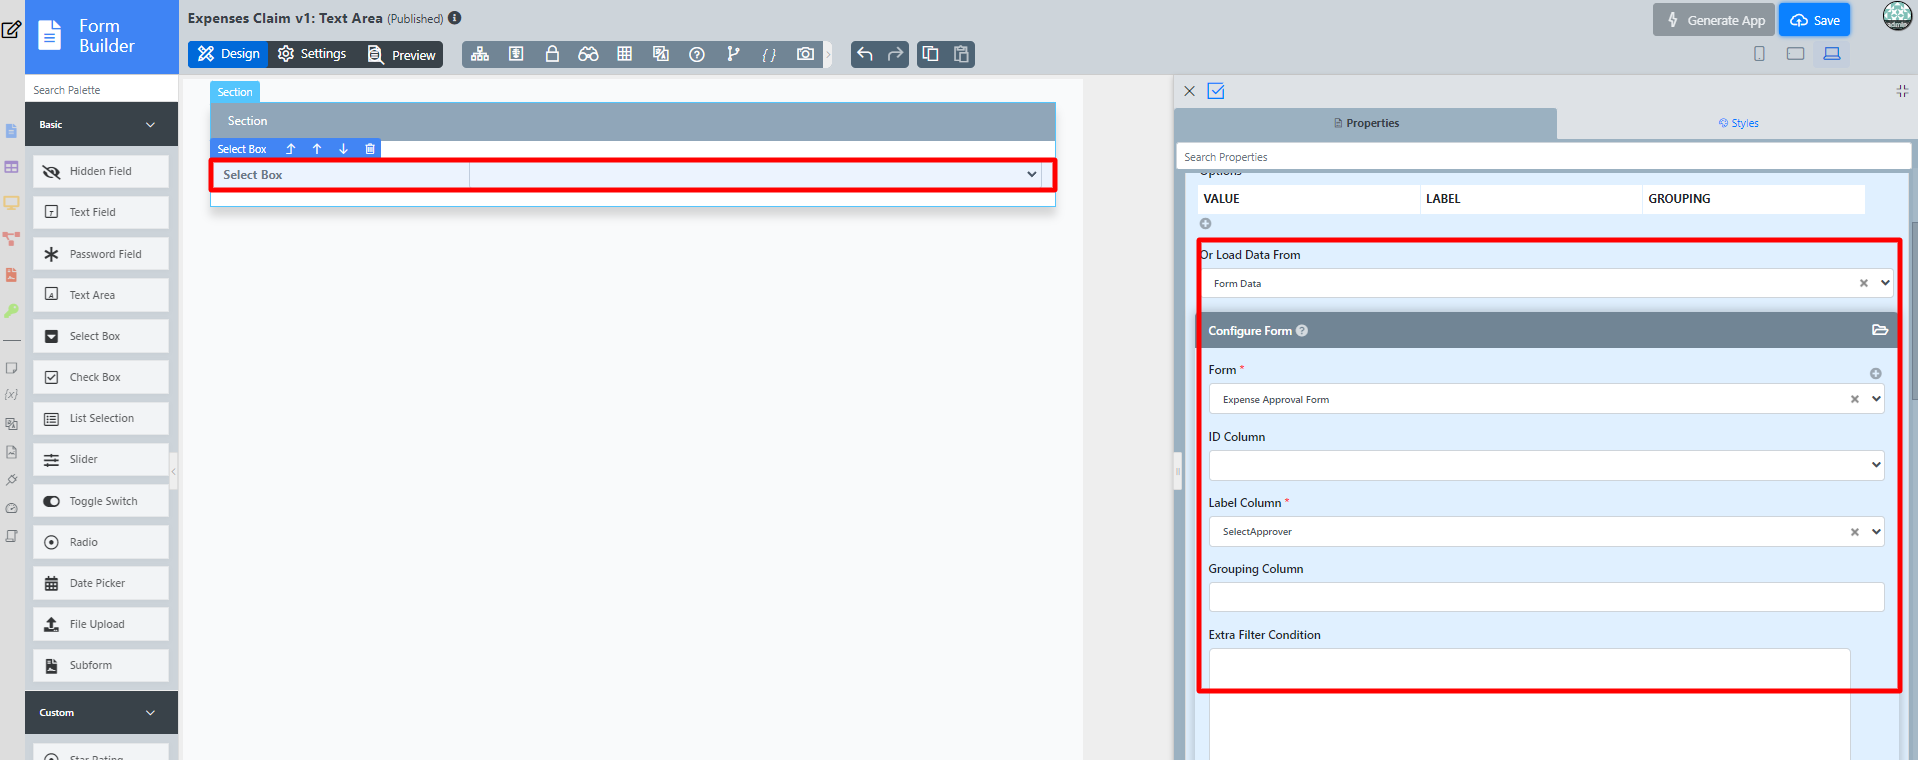Open the Or Load Data From dropdown
The height and width of the screenshot is (760, 1918).
(1545, 283)
